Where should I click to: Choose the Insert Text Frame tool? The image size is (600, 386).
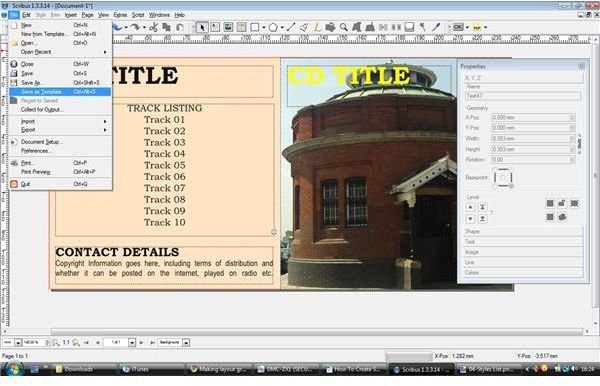215,27
